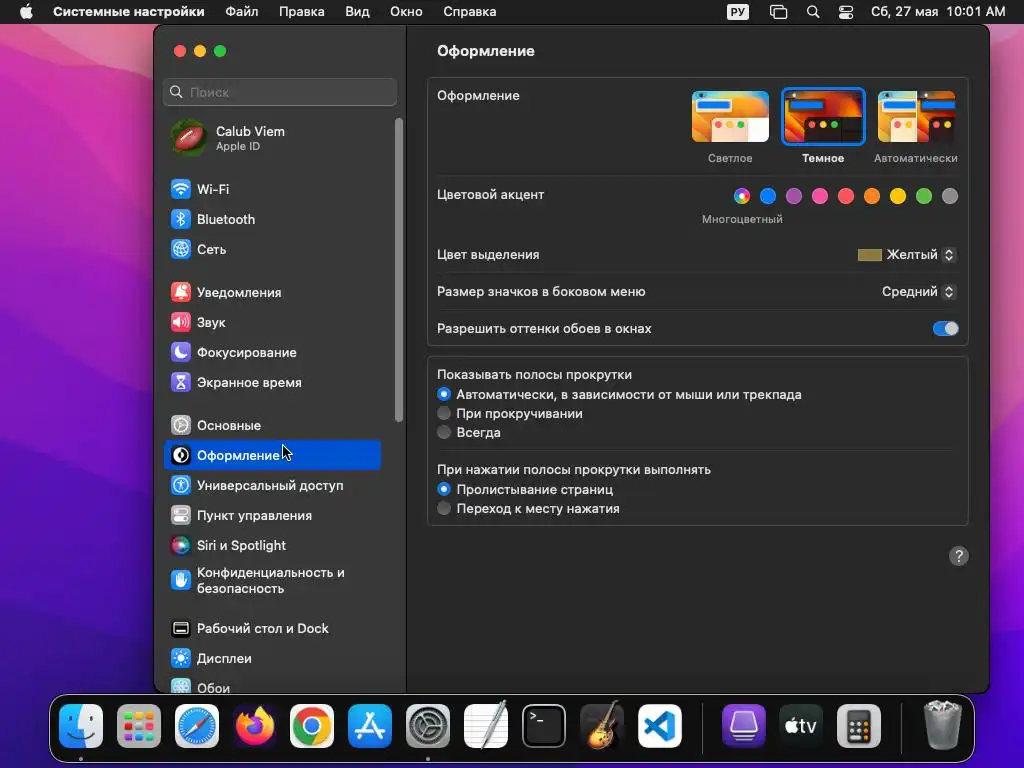Open the Справка menu
This screenshot has width=1024, height=768.
click(470, 12)
